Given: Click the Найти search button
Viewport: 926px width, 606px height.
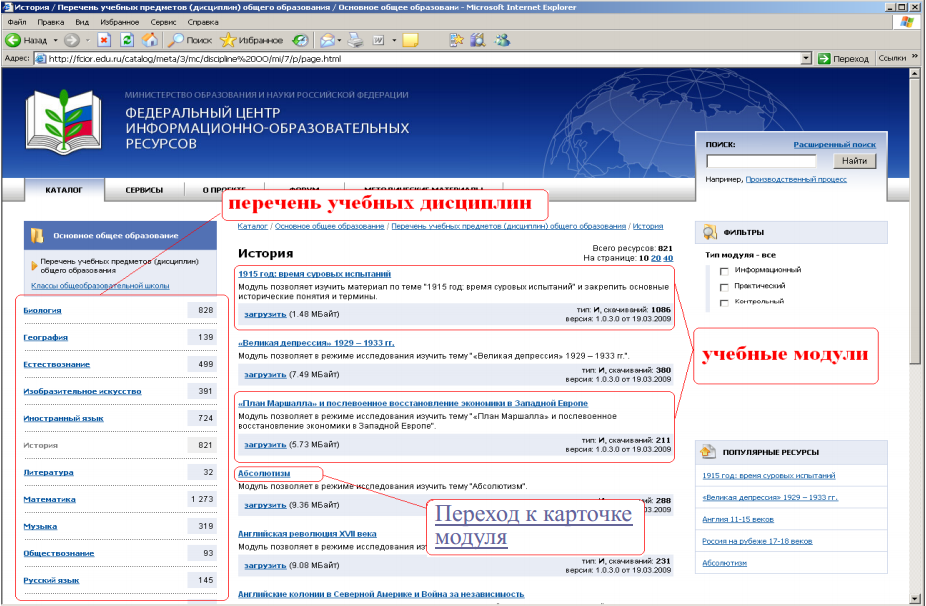Looking at the screenshot, I should pyautogui.click(x=855, y=161).
